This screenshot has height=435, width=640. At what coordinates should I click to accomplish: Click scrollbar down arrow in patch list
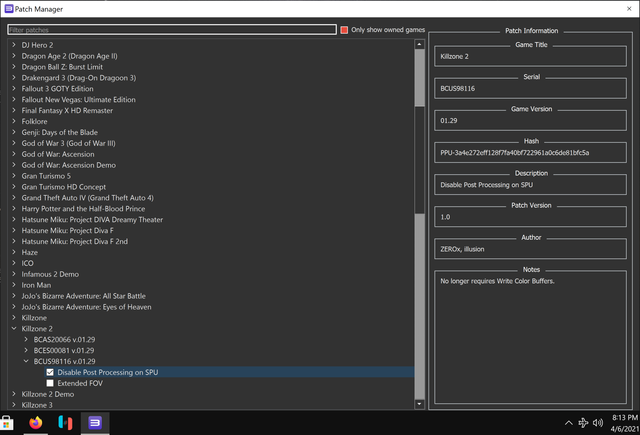click(x=419, y=404)
